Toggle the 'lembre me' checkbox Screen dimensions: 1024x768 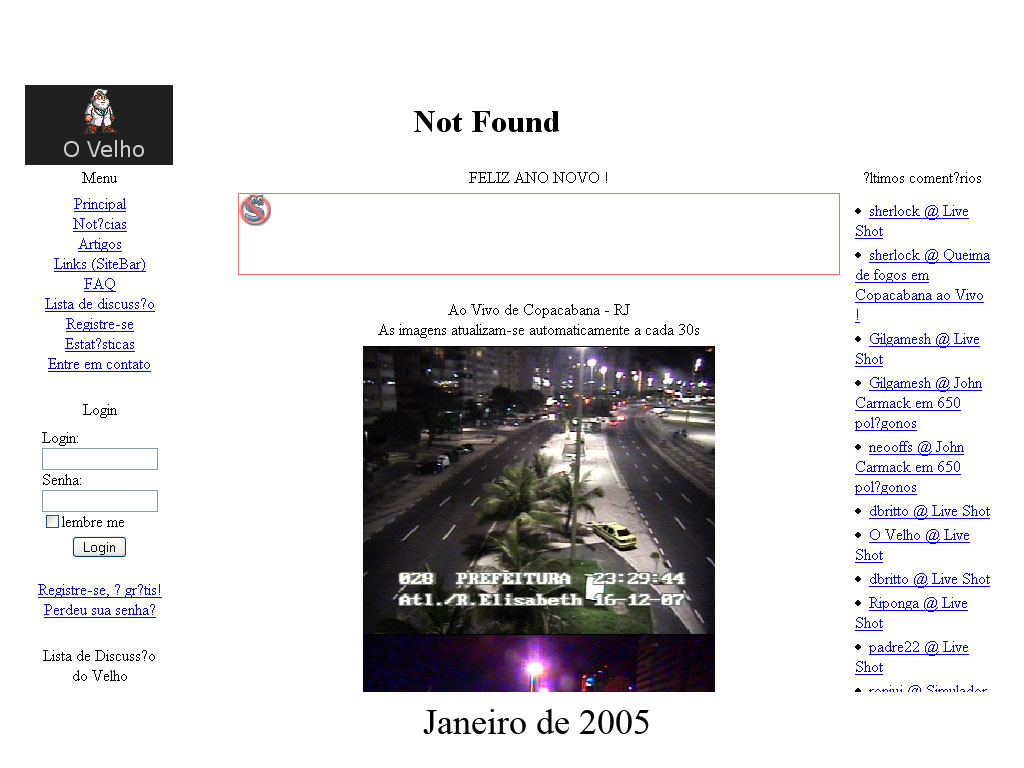point(53,522)
